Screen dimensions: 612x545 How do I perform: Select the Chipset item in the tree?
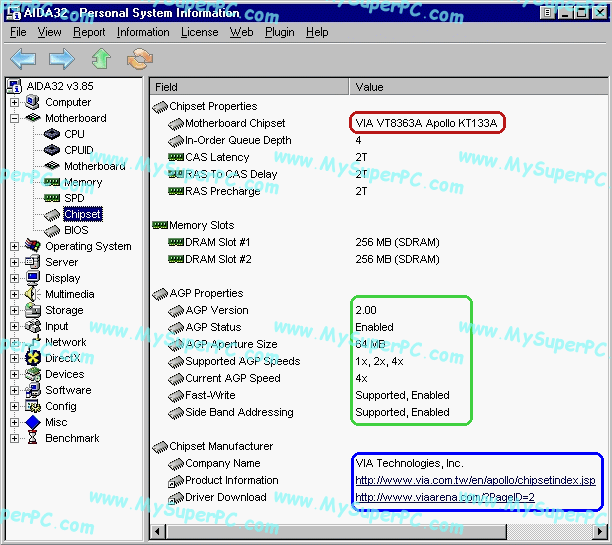(83, 214)
